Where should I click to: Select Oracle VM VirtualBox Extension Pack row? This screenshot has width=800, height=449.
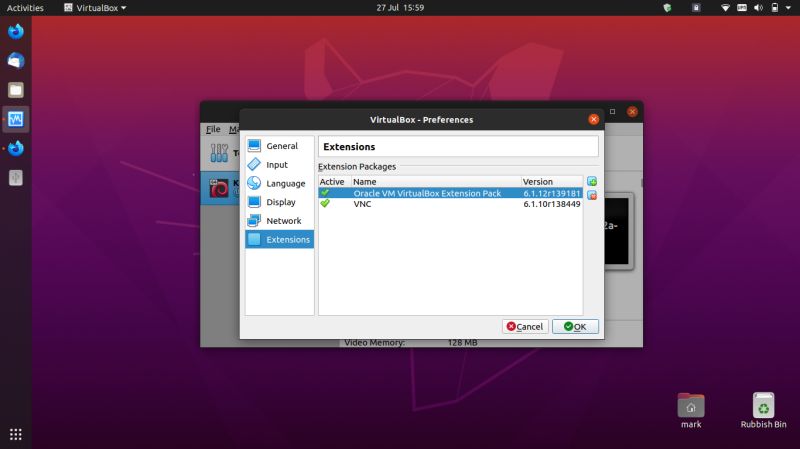(451, 193)
